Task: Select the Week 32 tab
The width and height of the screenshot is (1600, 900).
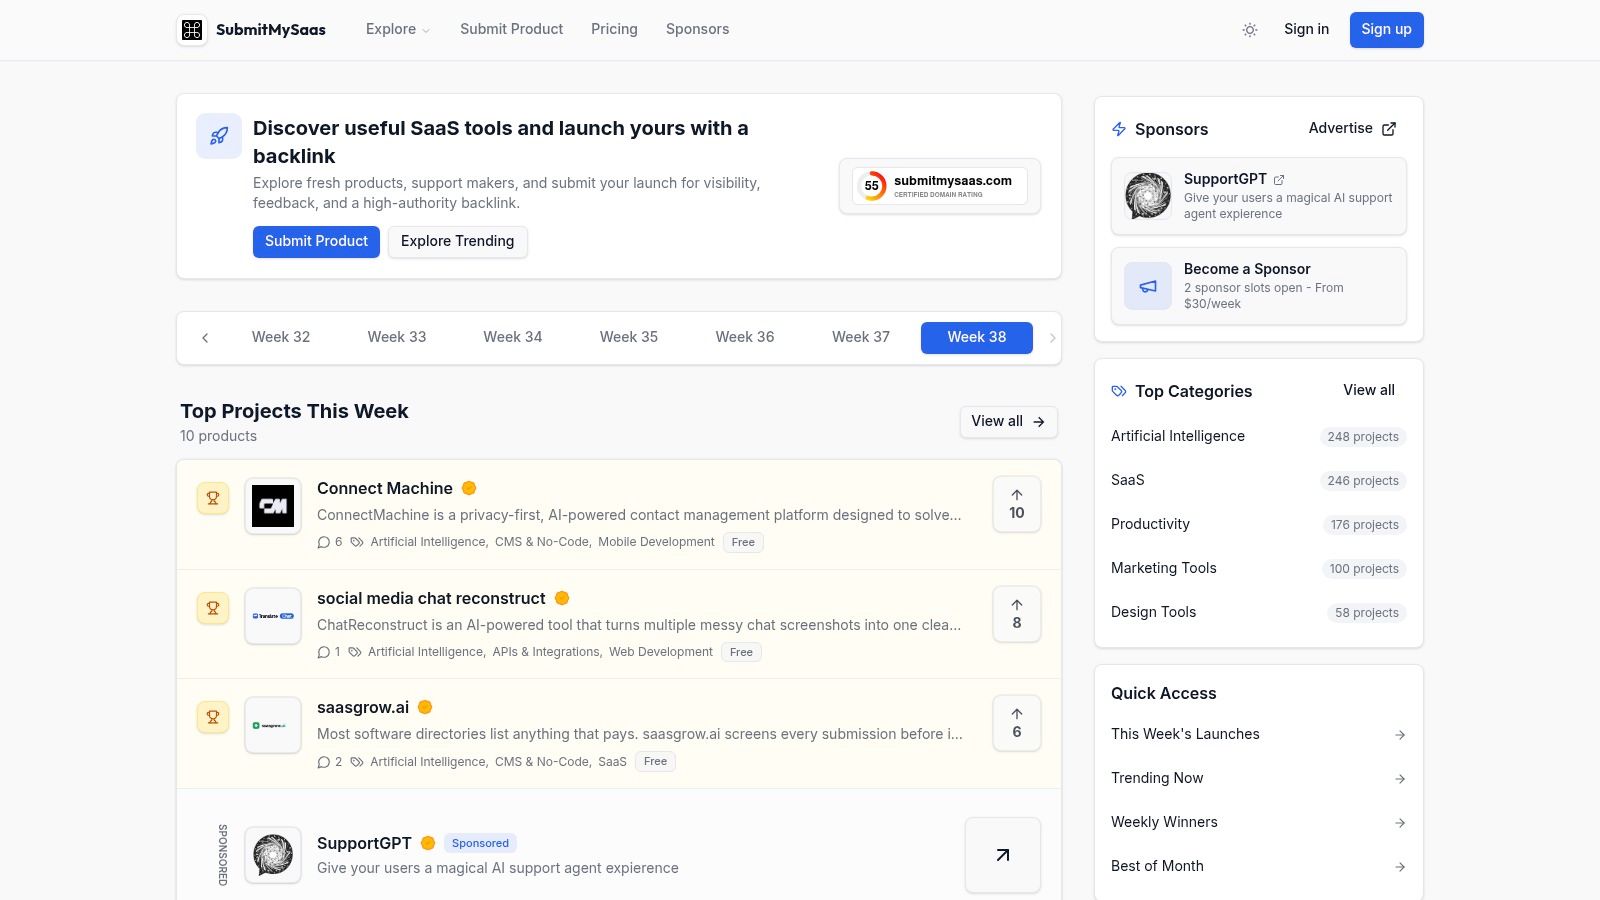Action: (x=281, y=337)
